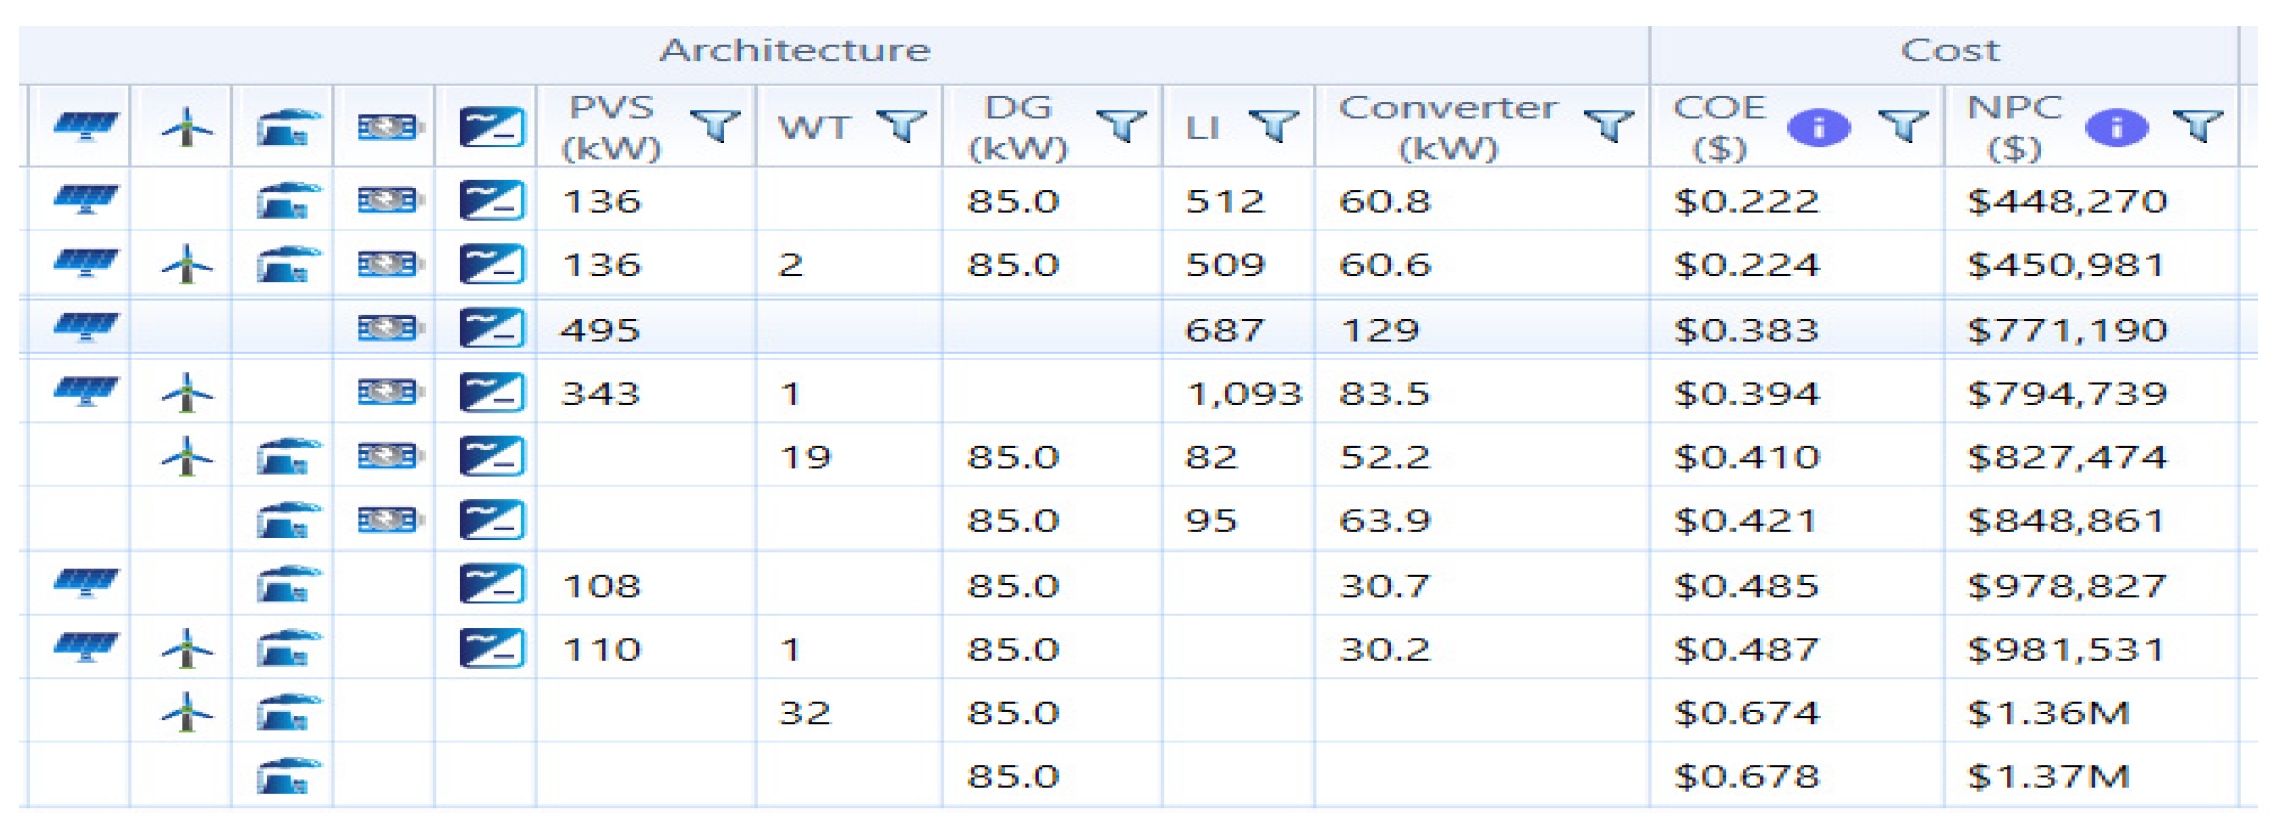Select the LI value 512
Viewport: 2277px width, 826px height.
pos(1225,202)
